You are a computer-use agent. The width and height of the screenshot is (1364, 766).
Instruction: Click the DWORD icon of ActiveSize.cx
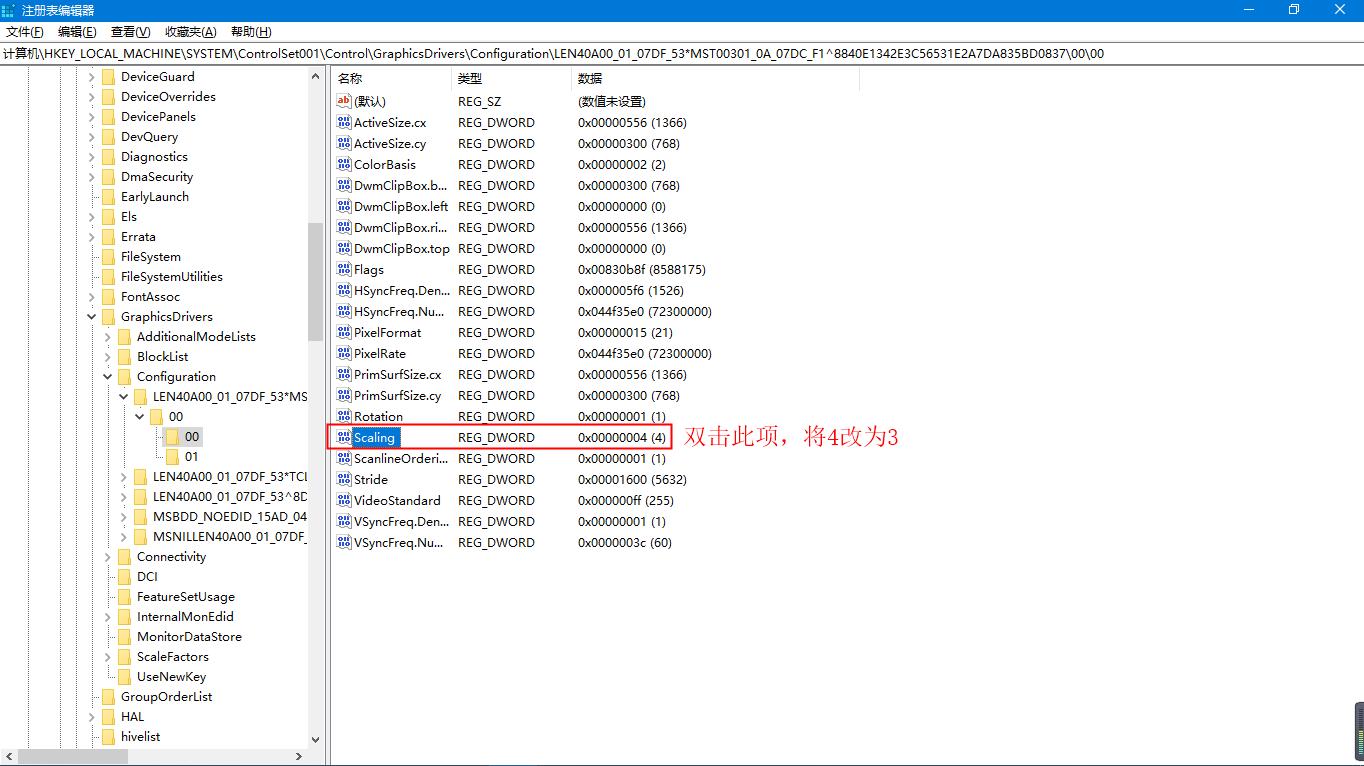tap(344, 122)
